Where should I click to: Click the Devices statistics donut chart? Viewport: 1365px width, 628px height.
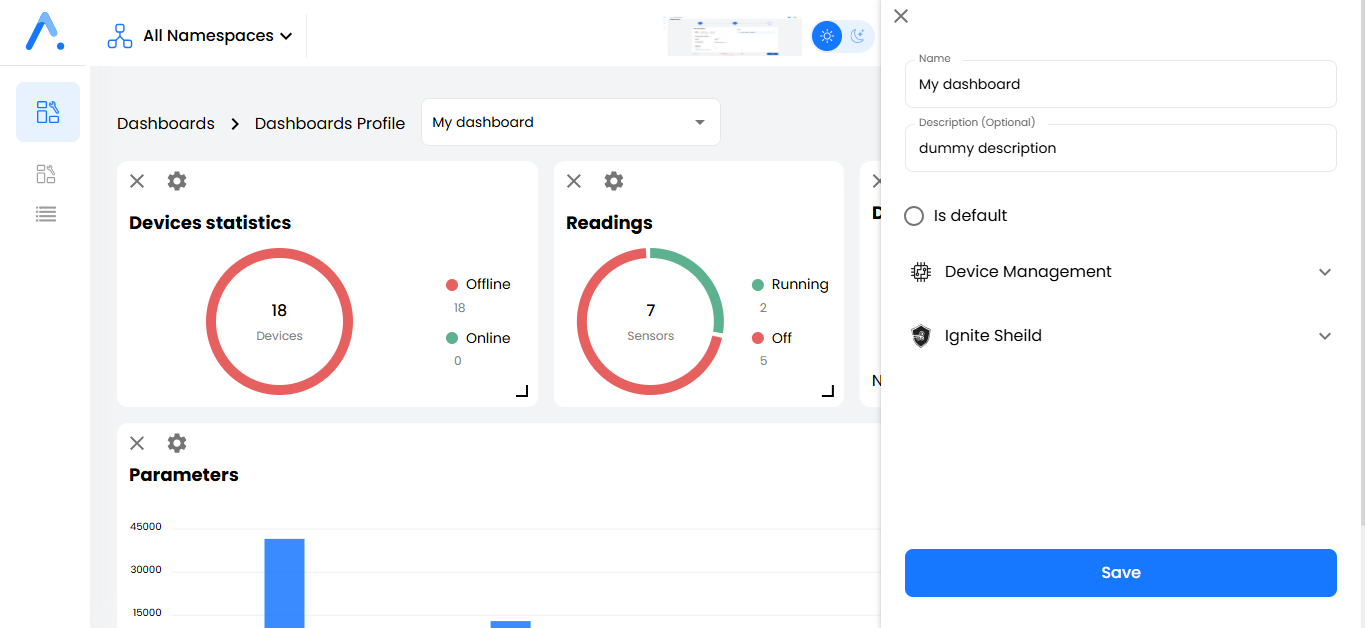click(x=279, y=321)
